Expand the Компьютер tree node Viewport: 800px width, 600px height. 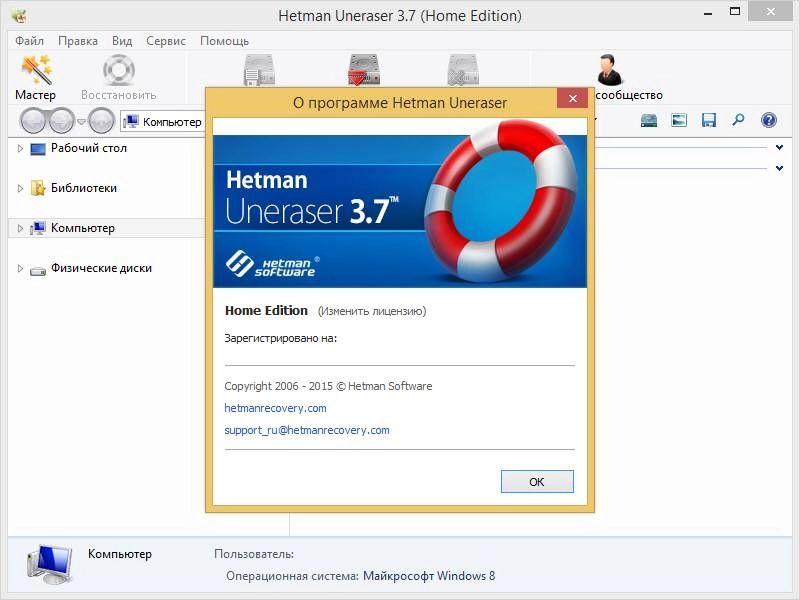pyautogui.click(x=20, y=228)
